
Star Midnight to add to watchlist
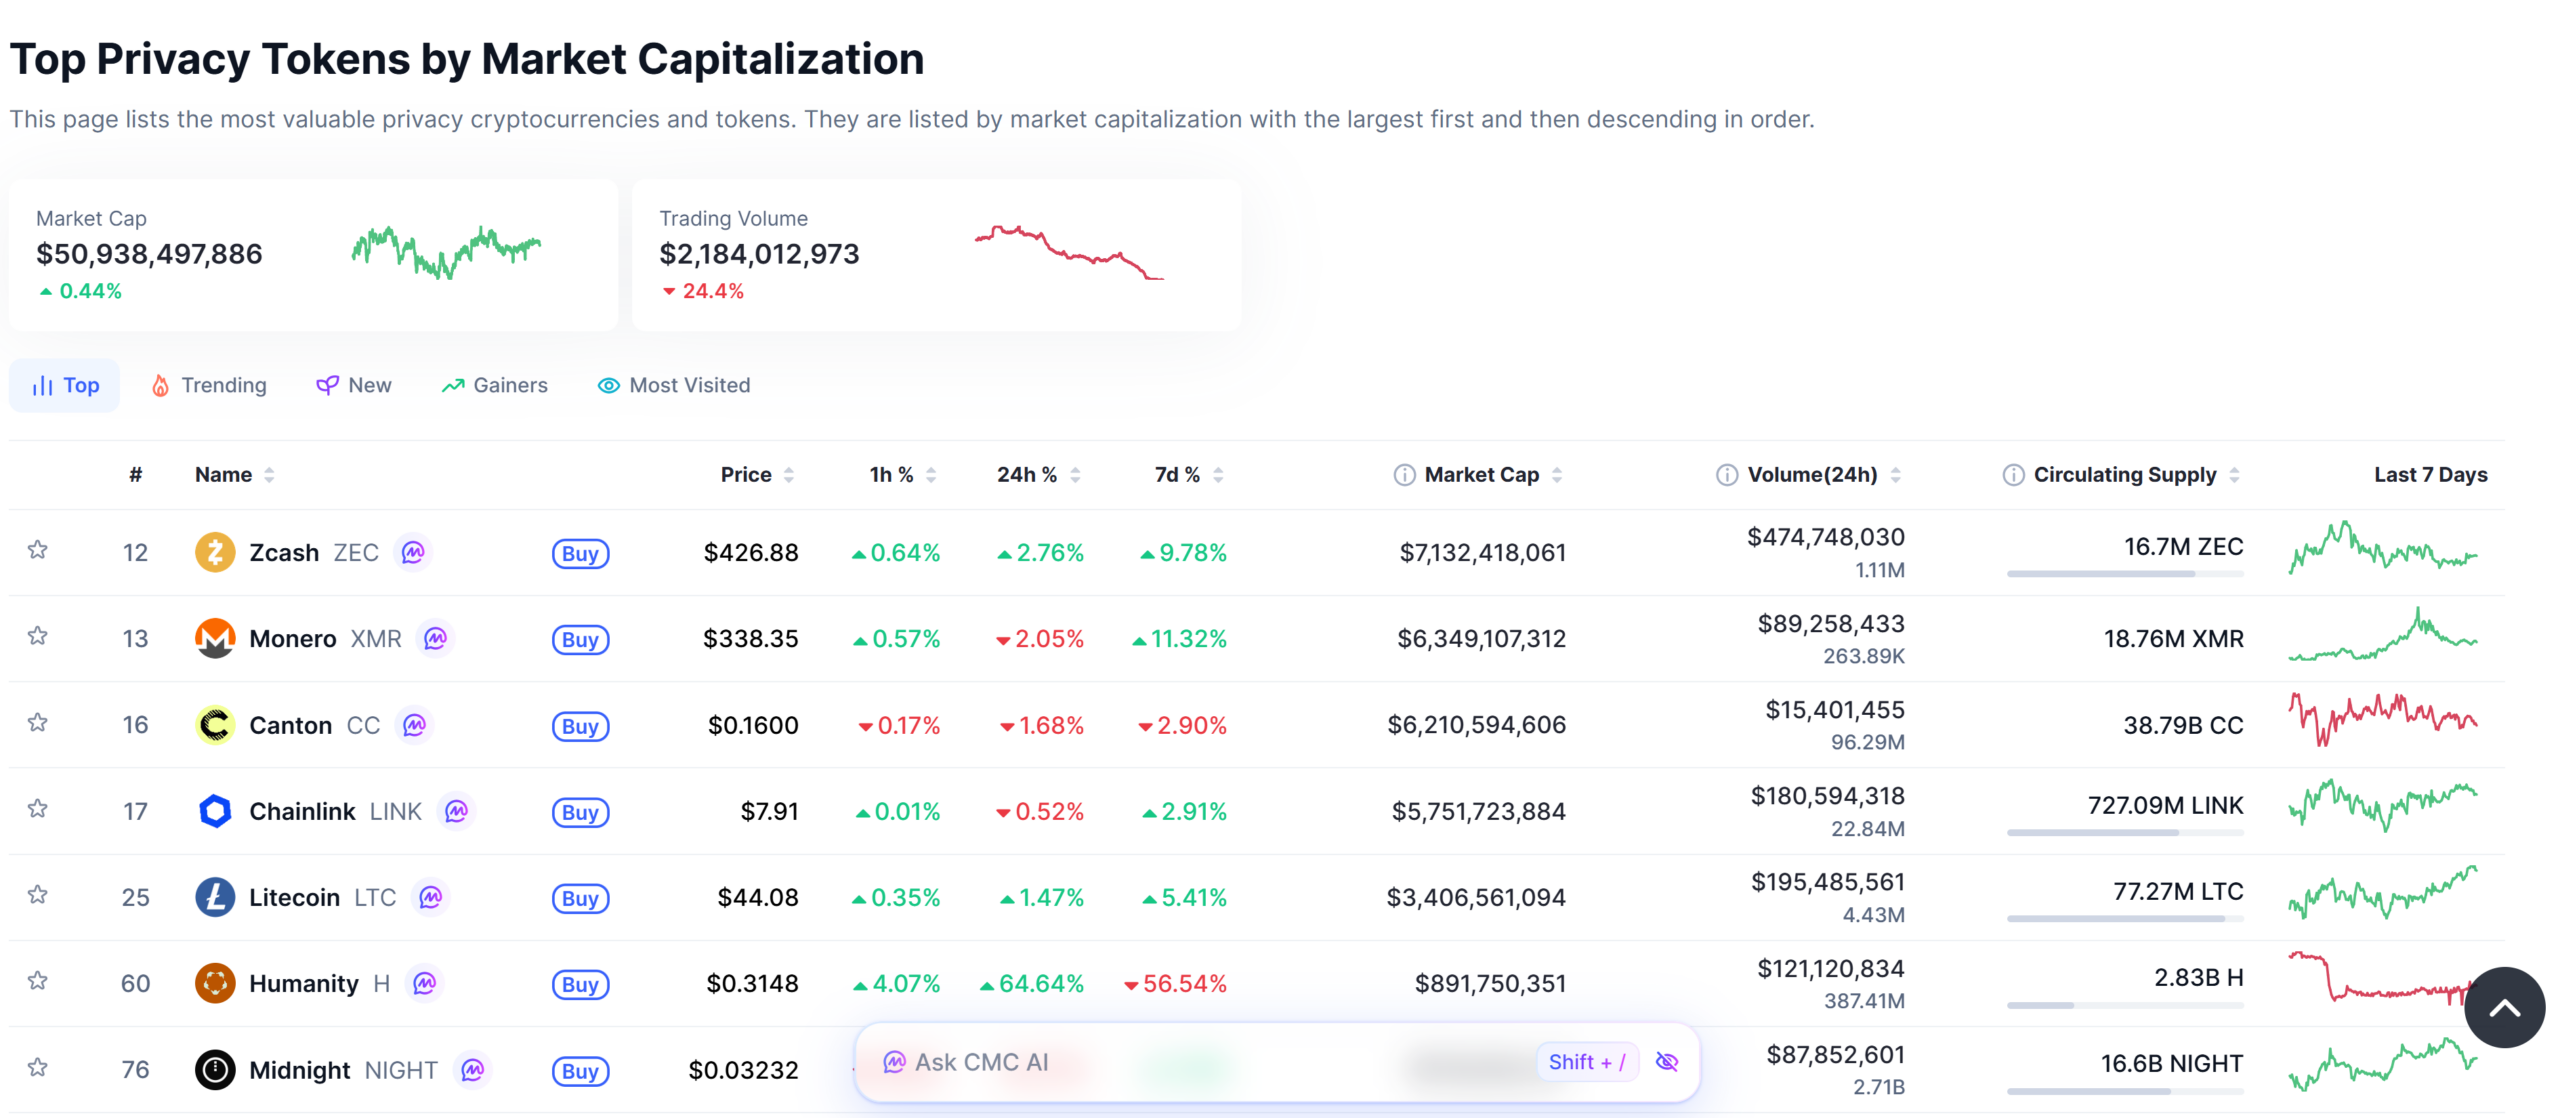tap(38, 1068)
